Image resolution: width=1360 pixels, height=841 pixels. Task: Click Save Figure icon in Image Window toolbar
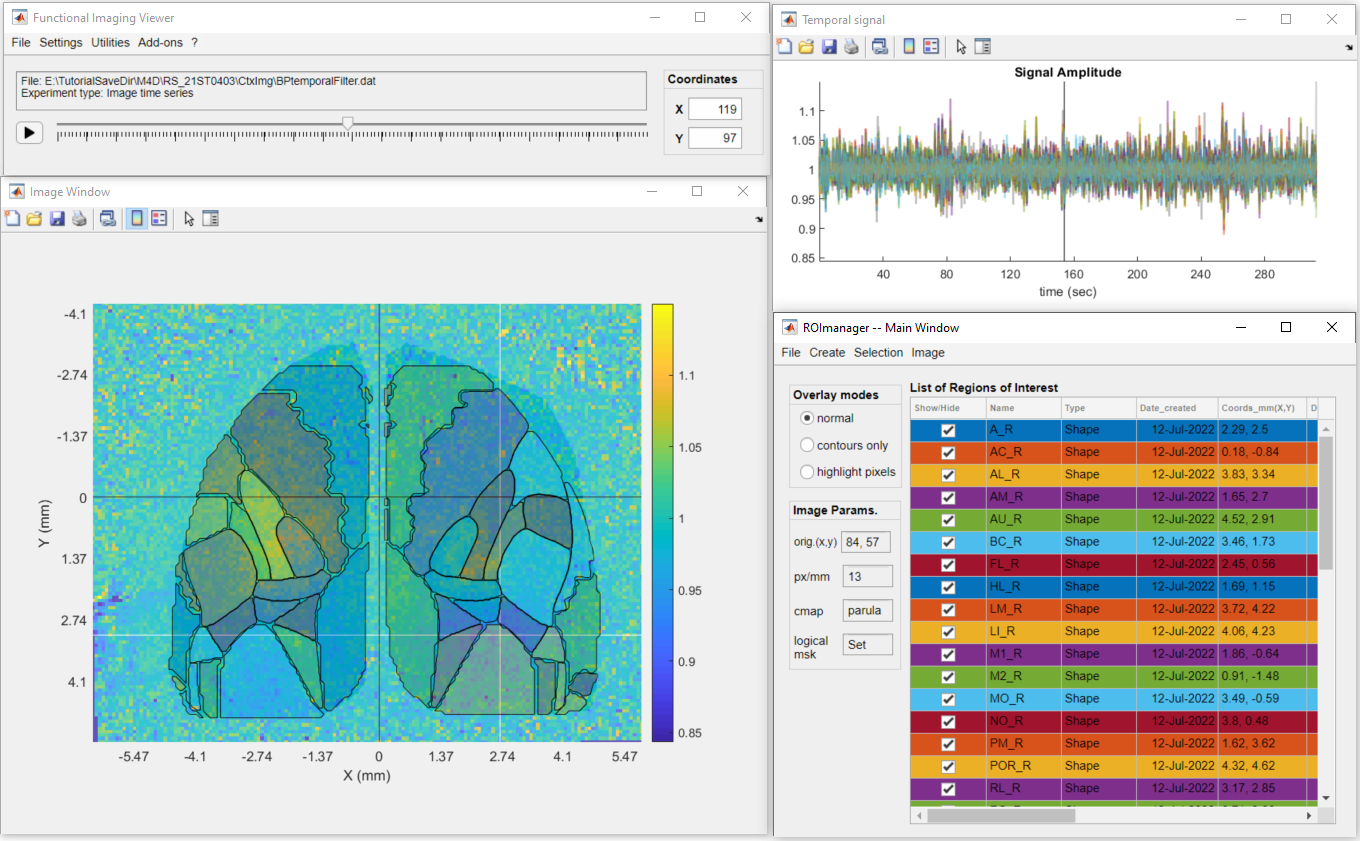pyautogui.click(x=57, y=219)
